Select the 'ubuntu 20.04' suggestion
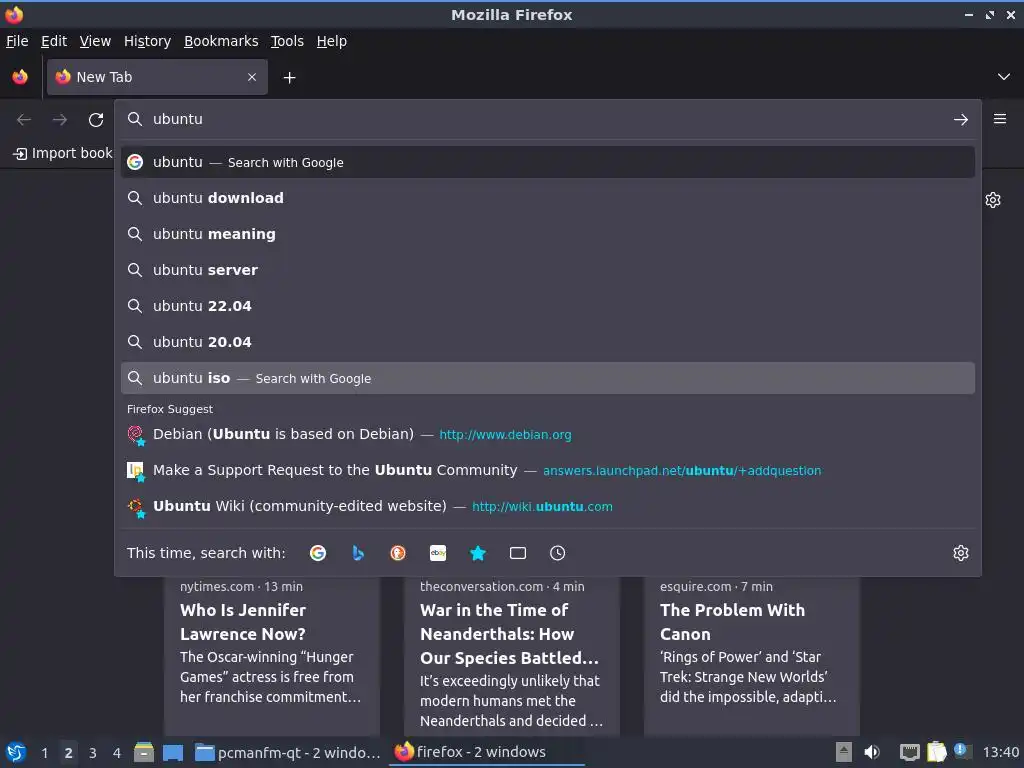 pos(547,342)
